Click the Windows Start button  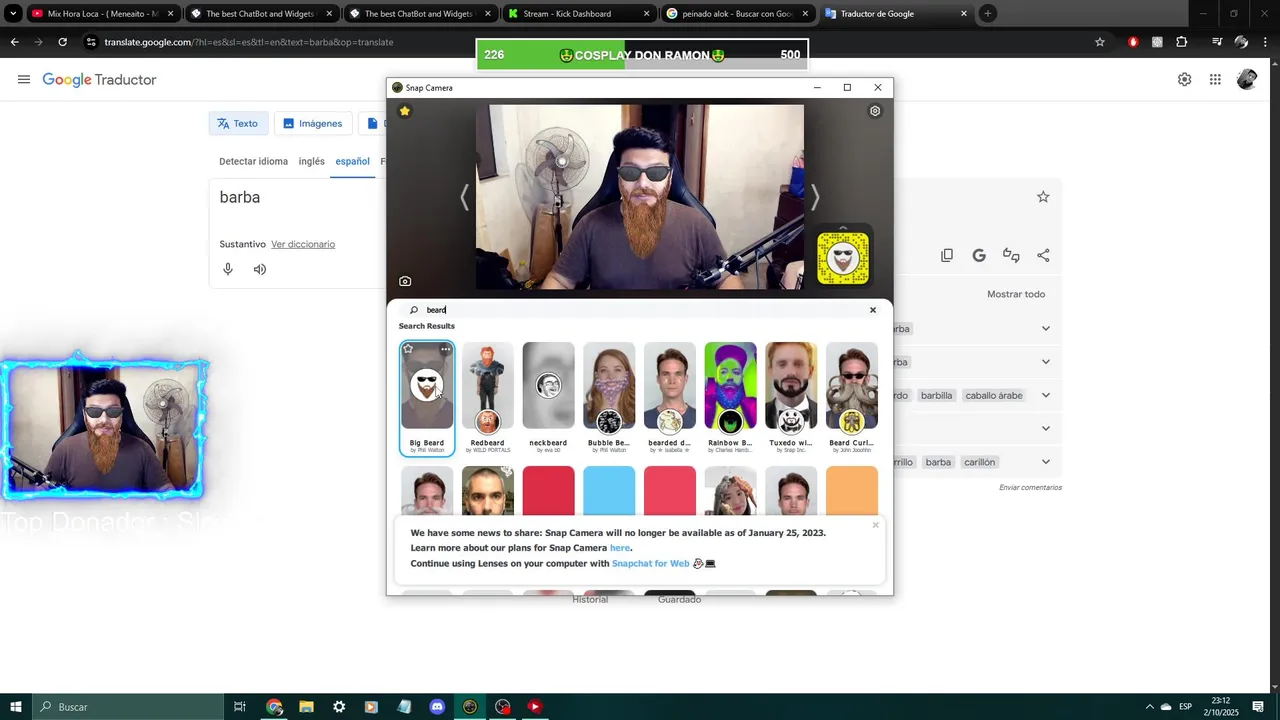point(16,707)
